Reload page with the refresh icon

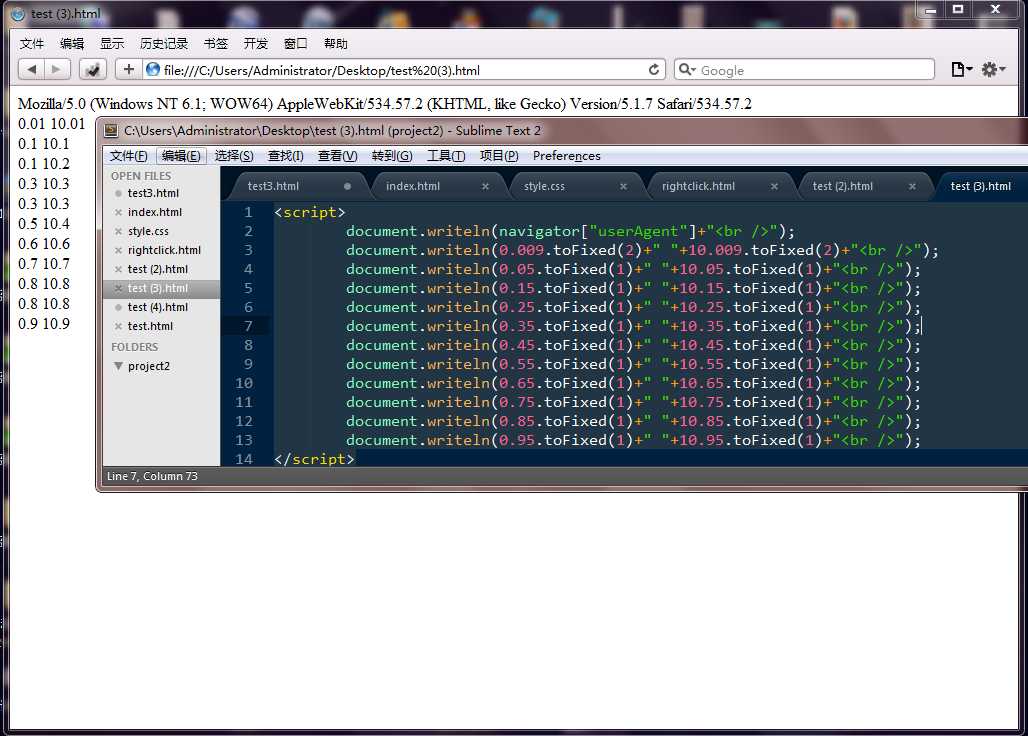click(x=654, y=69)
